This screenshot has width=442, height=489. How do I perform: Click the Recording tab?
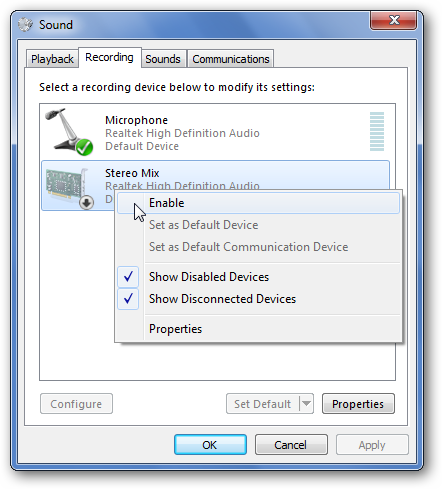click(109, 57)
